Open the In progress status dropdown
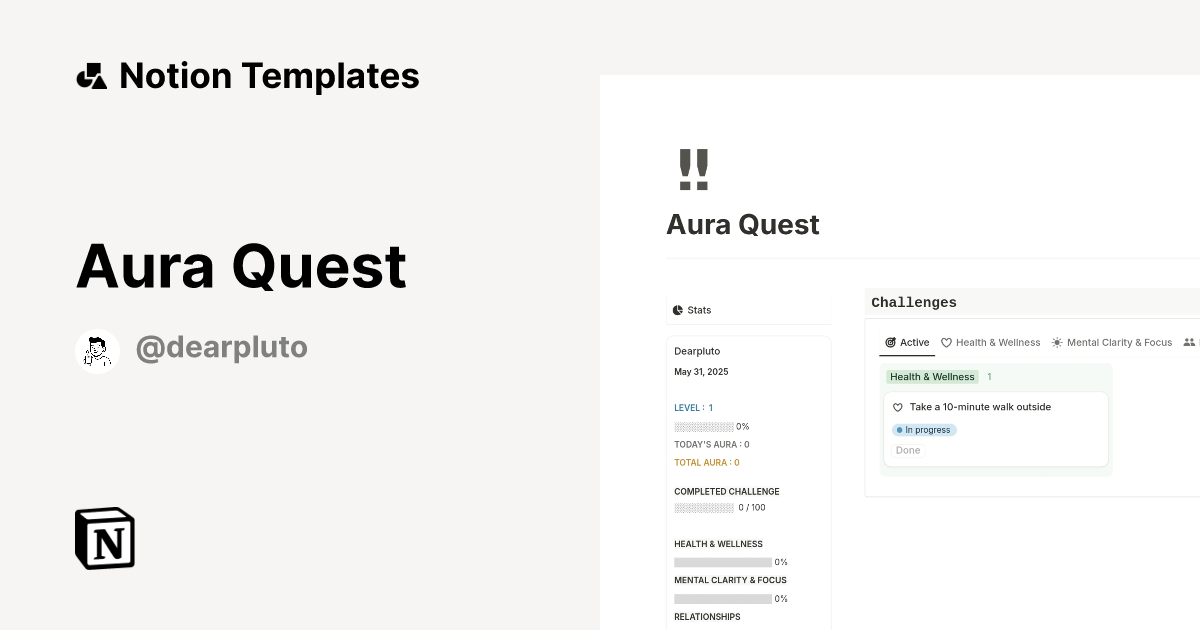Image resolution: width=1200 pixels, height=630 pixels. coord(924,429)
